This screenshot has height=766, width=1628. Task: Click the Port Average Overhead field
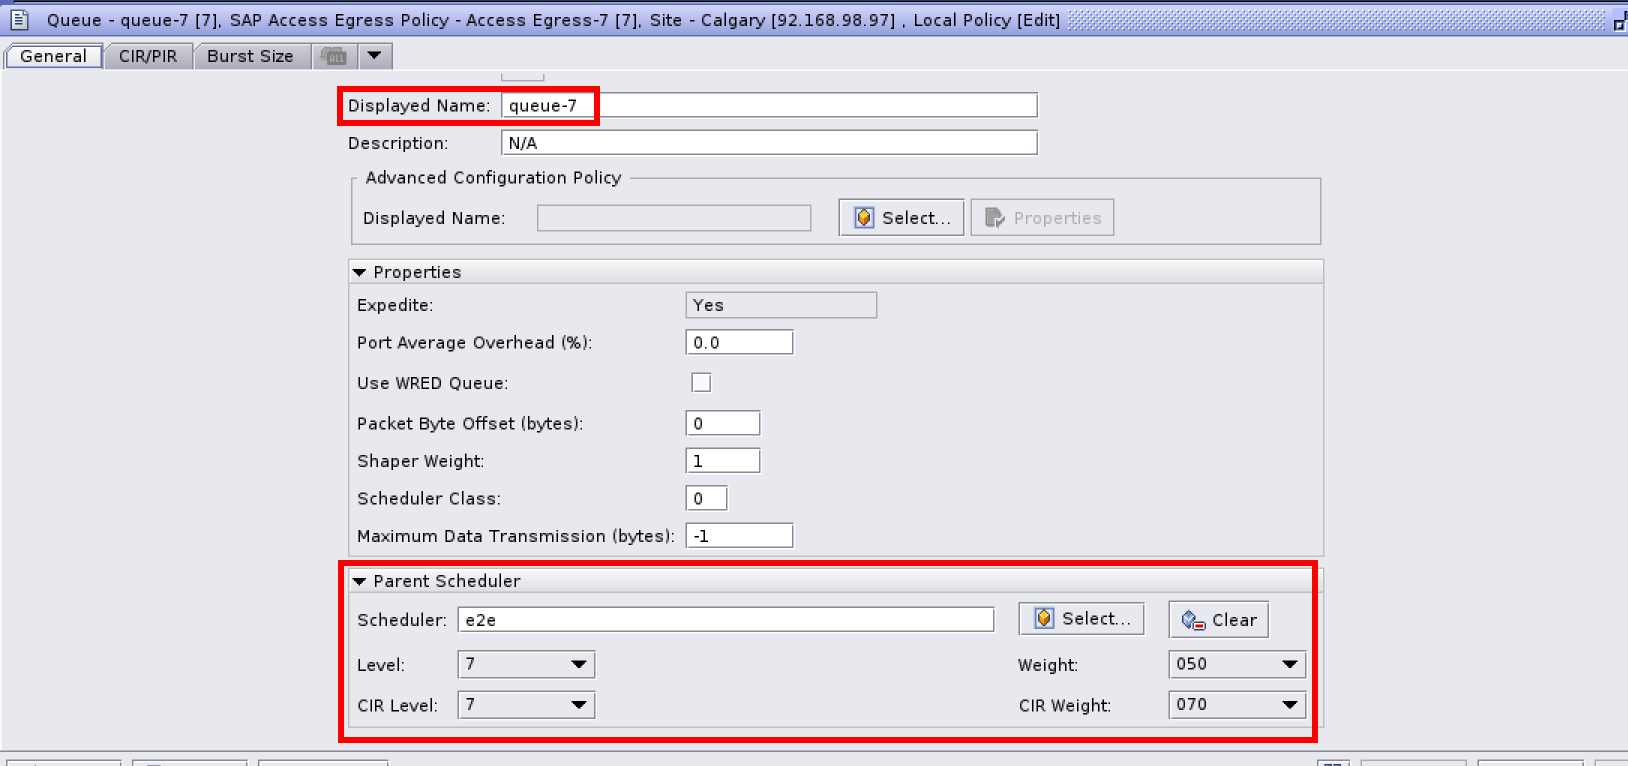[738, 342]
